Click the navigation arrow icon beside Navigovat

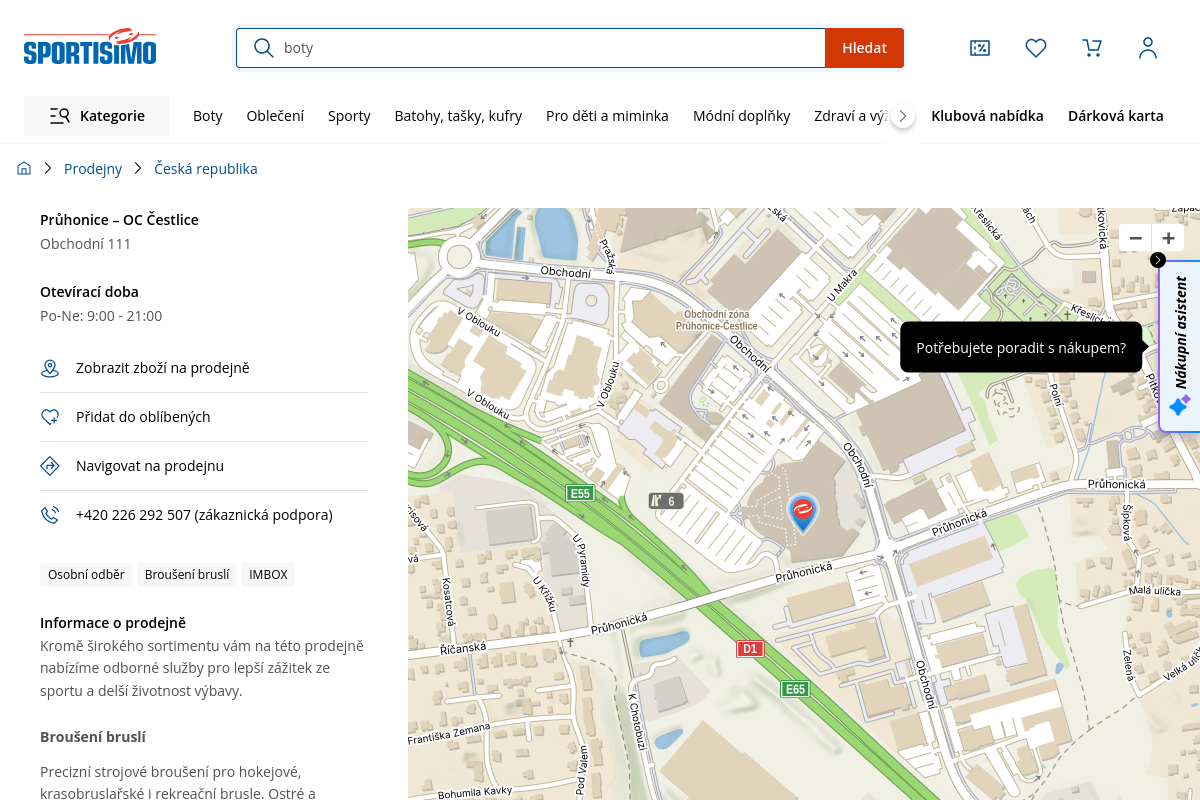(x=50, y=466)
